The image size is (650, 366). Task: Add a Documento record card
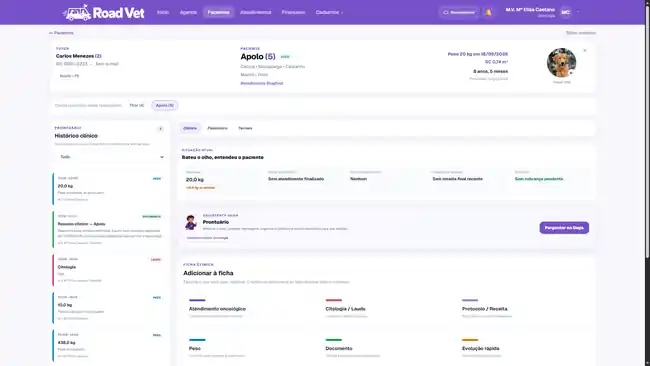click(x=386, y=349)
